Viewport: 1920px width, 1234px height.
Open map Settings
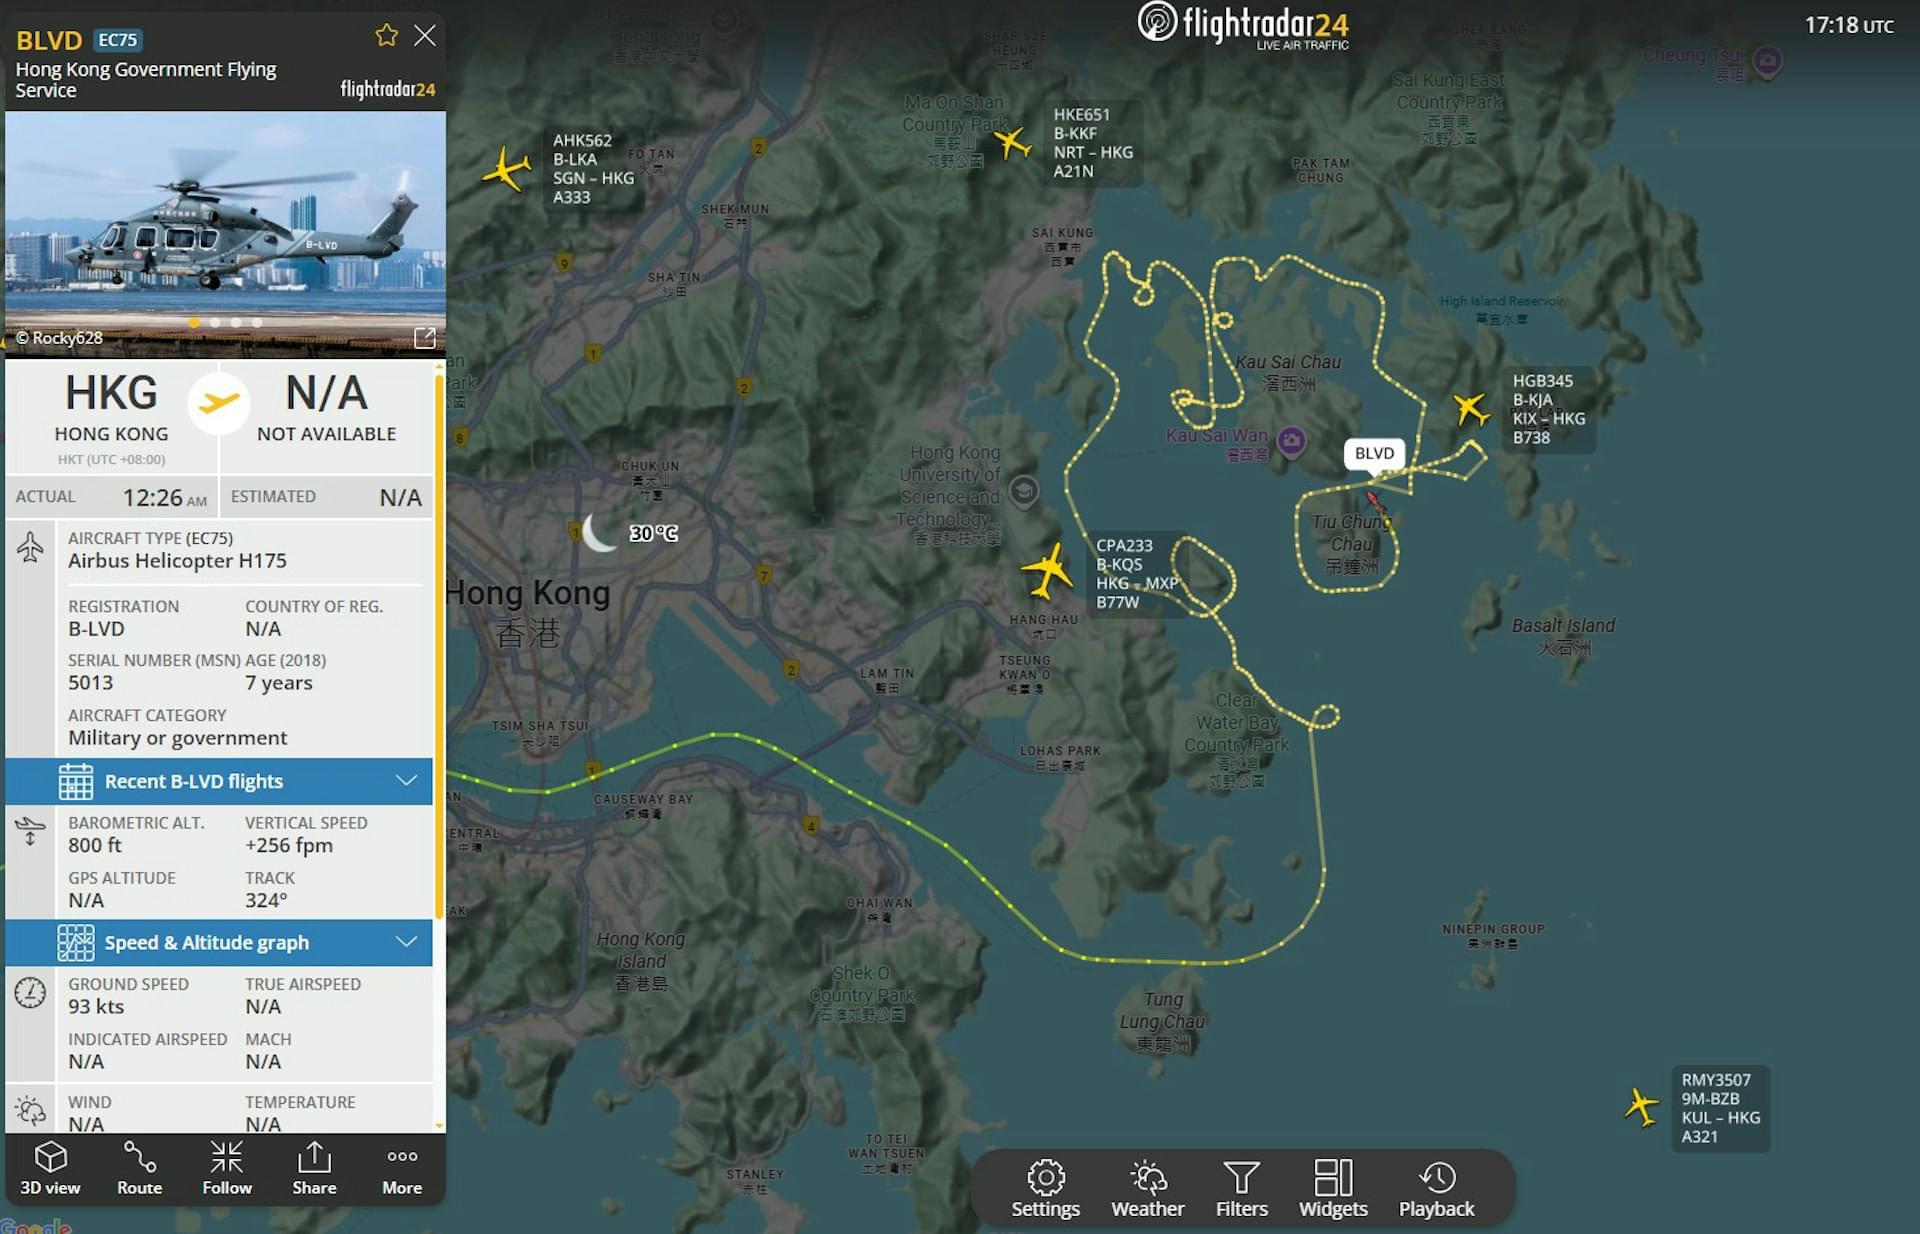pos(1045,1189)
